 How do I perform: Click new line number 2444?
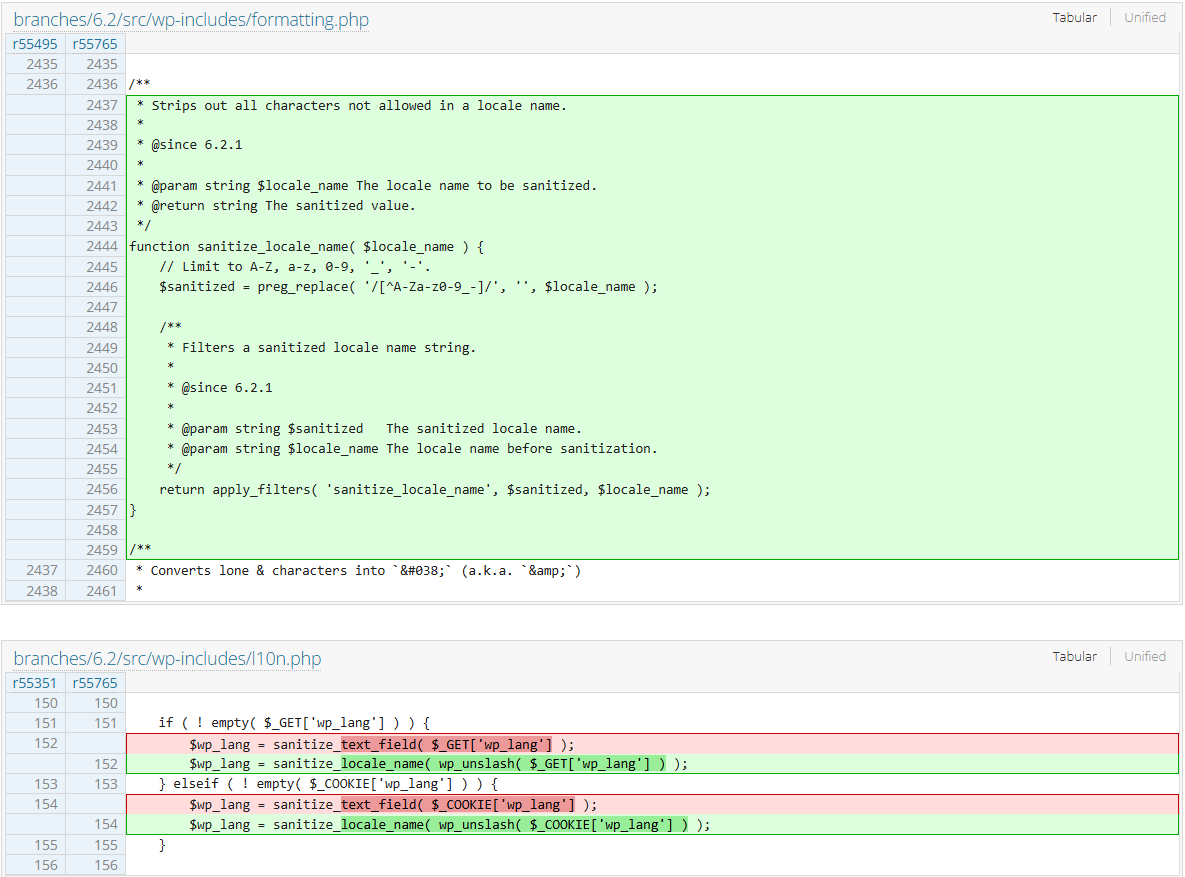tap(102, 246)
